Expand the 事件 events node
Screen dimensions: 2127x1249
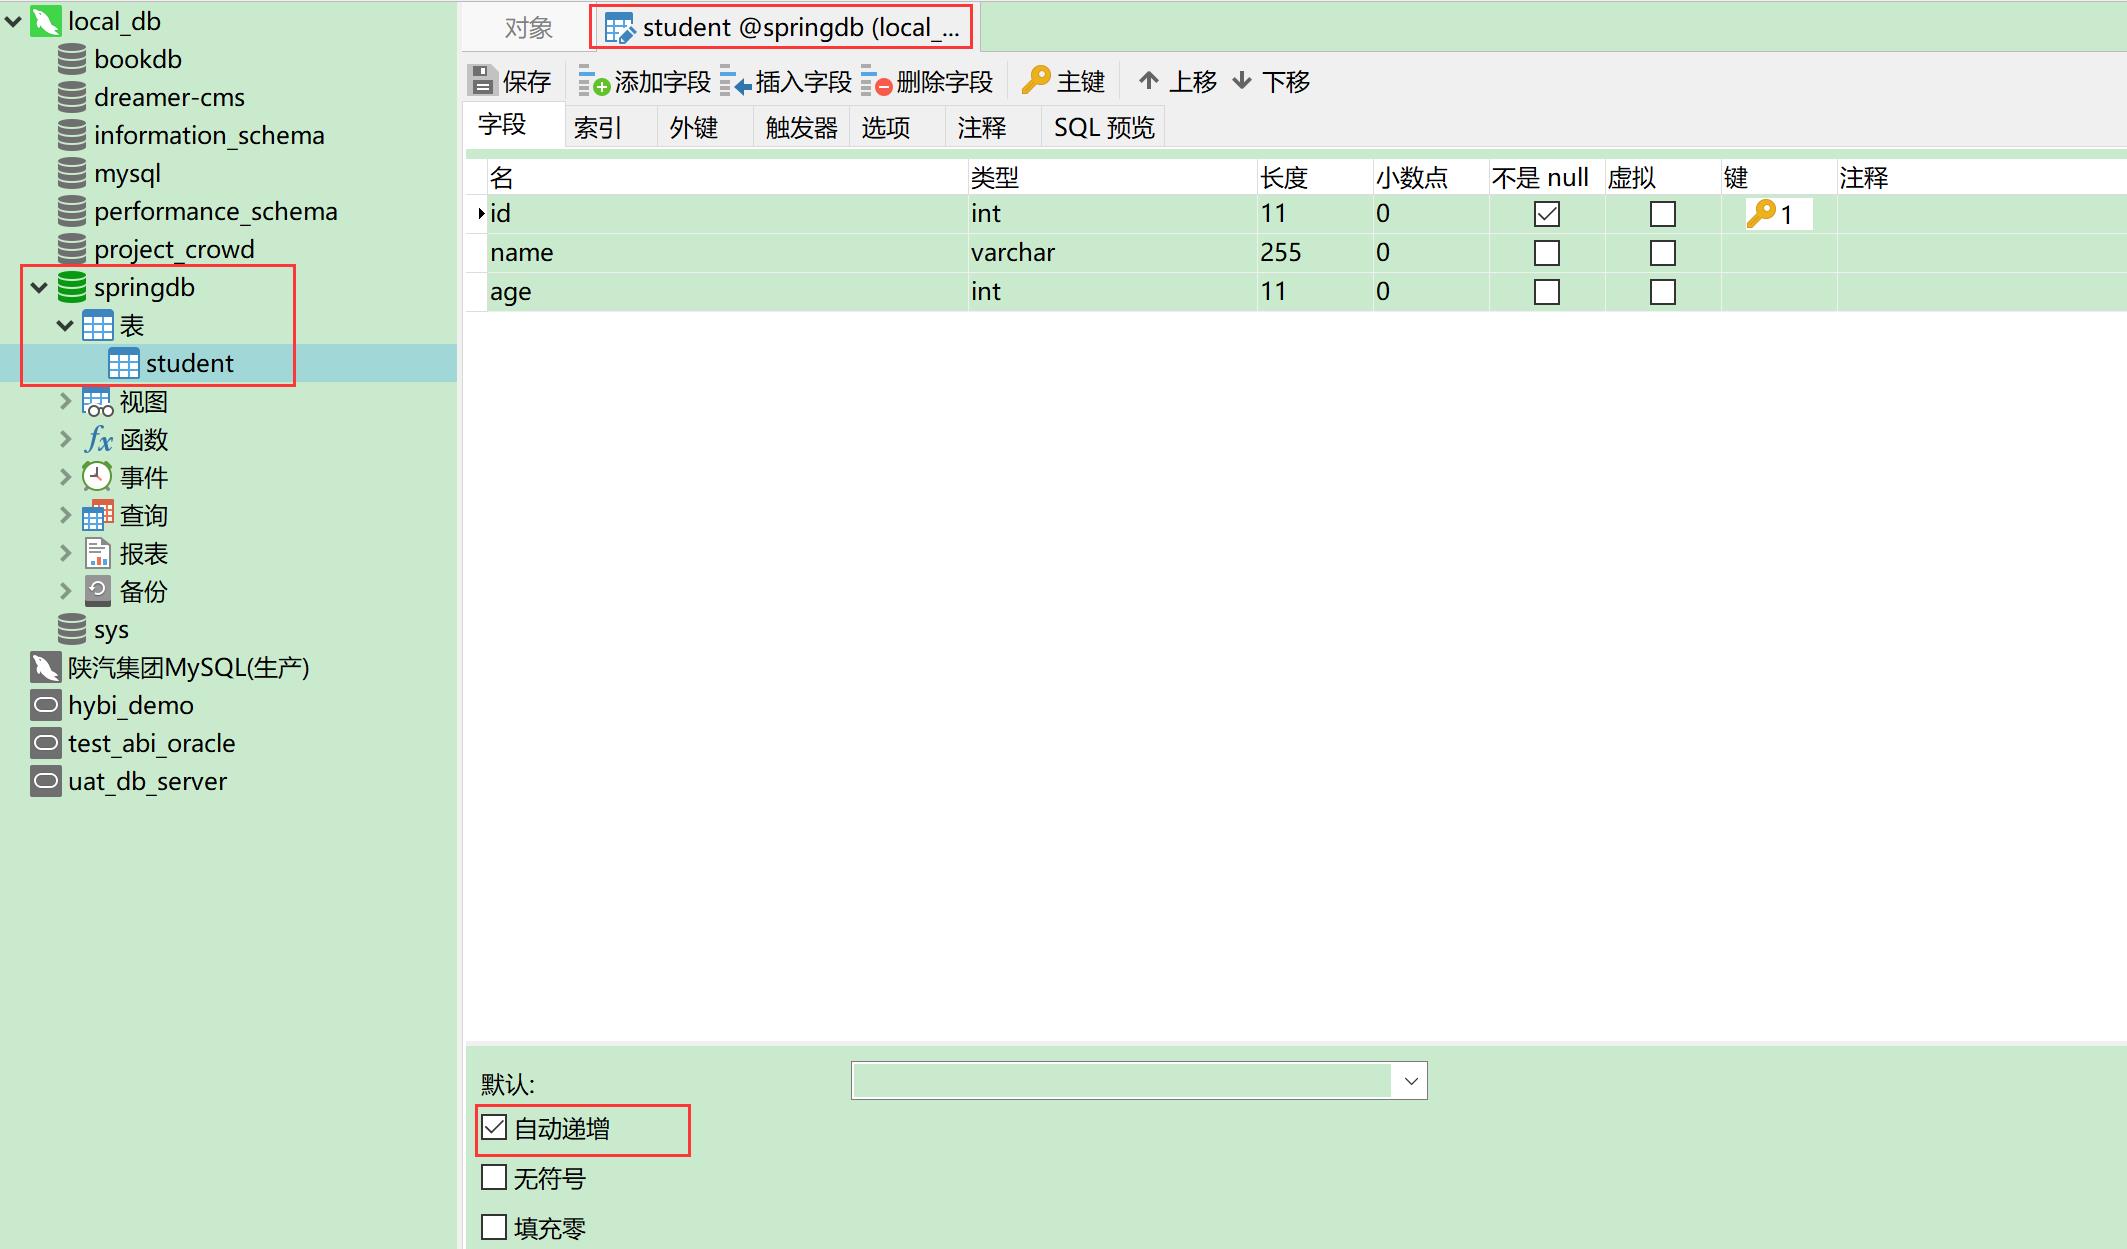tap(66, 477)
